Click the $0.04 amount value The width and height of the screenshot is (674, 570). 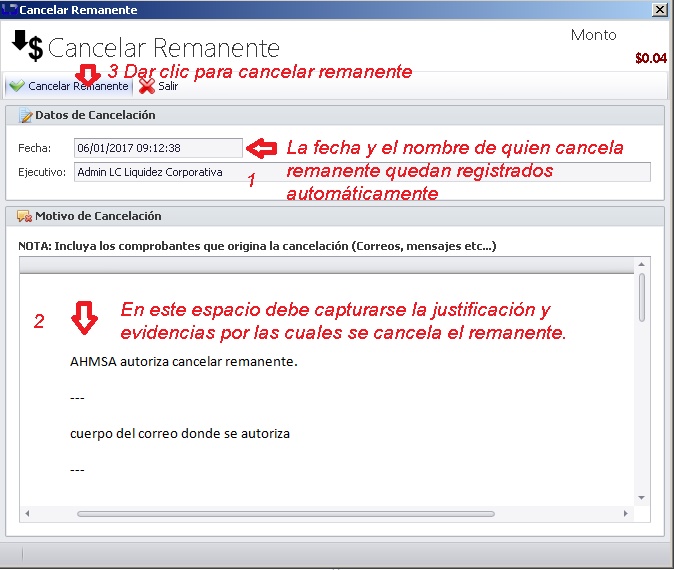651,58
